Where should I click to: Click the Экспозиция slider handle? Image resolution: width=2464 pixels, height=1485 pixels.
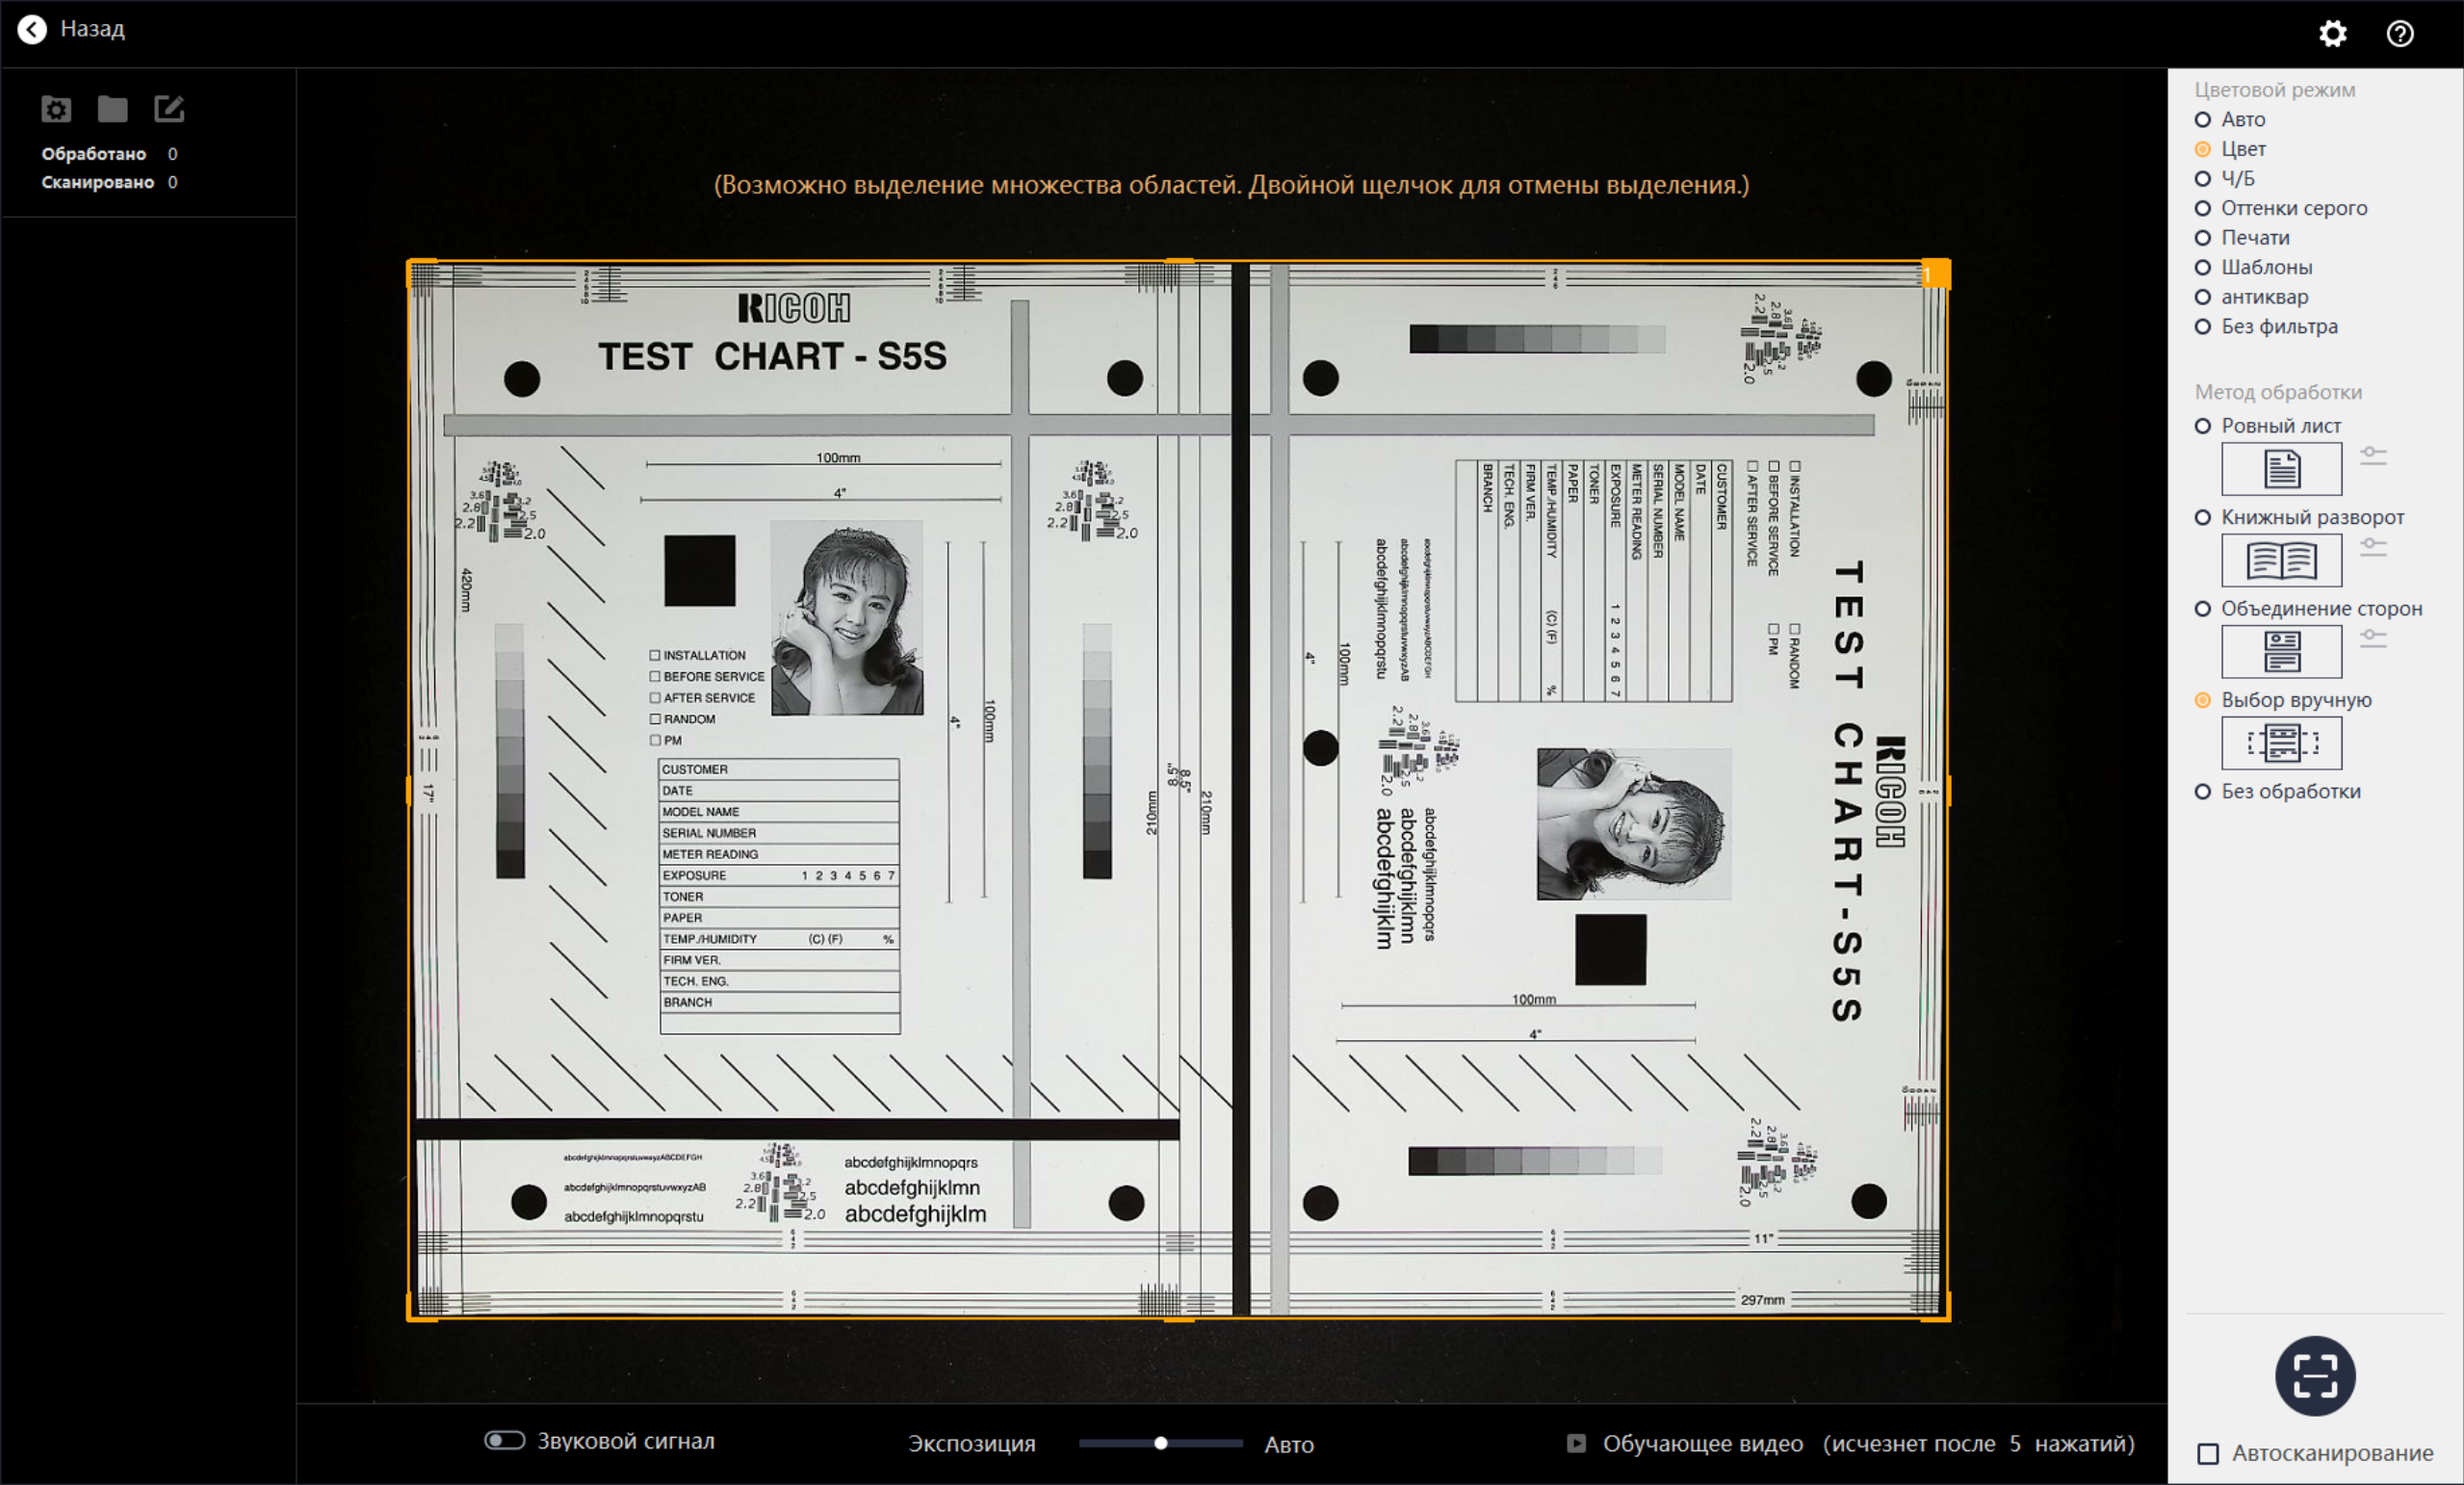tap(1160, 1443)
